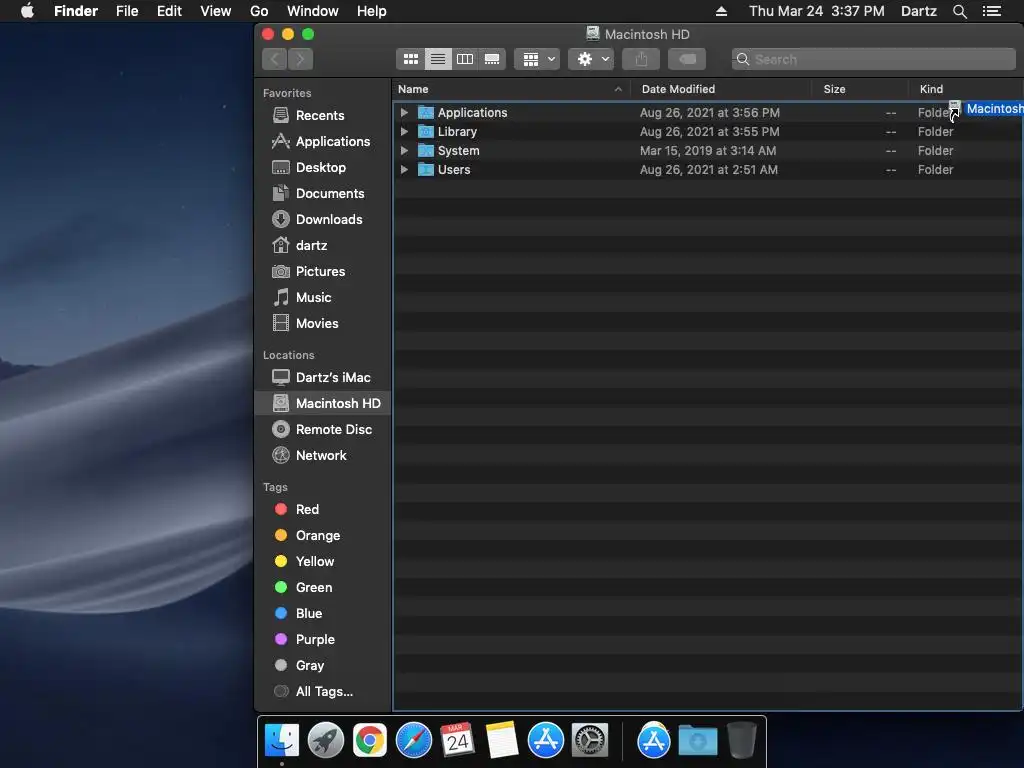Open the dartz home folder in sidebar

coord(323,246)
